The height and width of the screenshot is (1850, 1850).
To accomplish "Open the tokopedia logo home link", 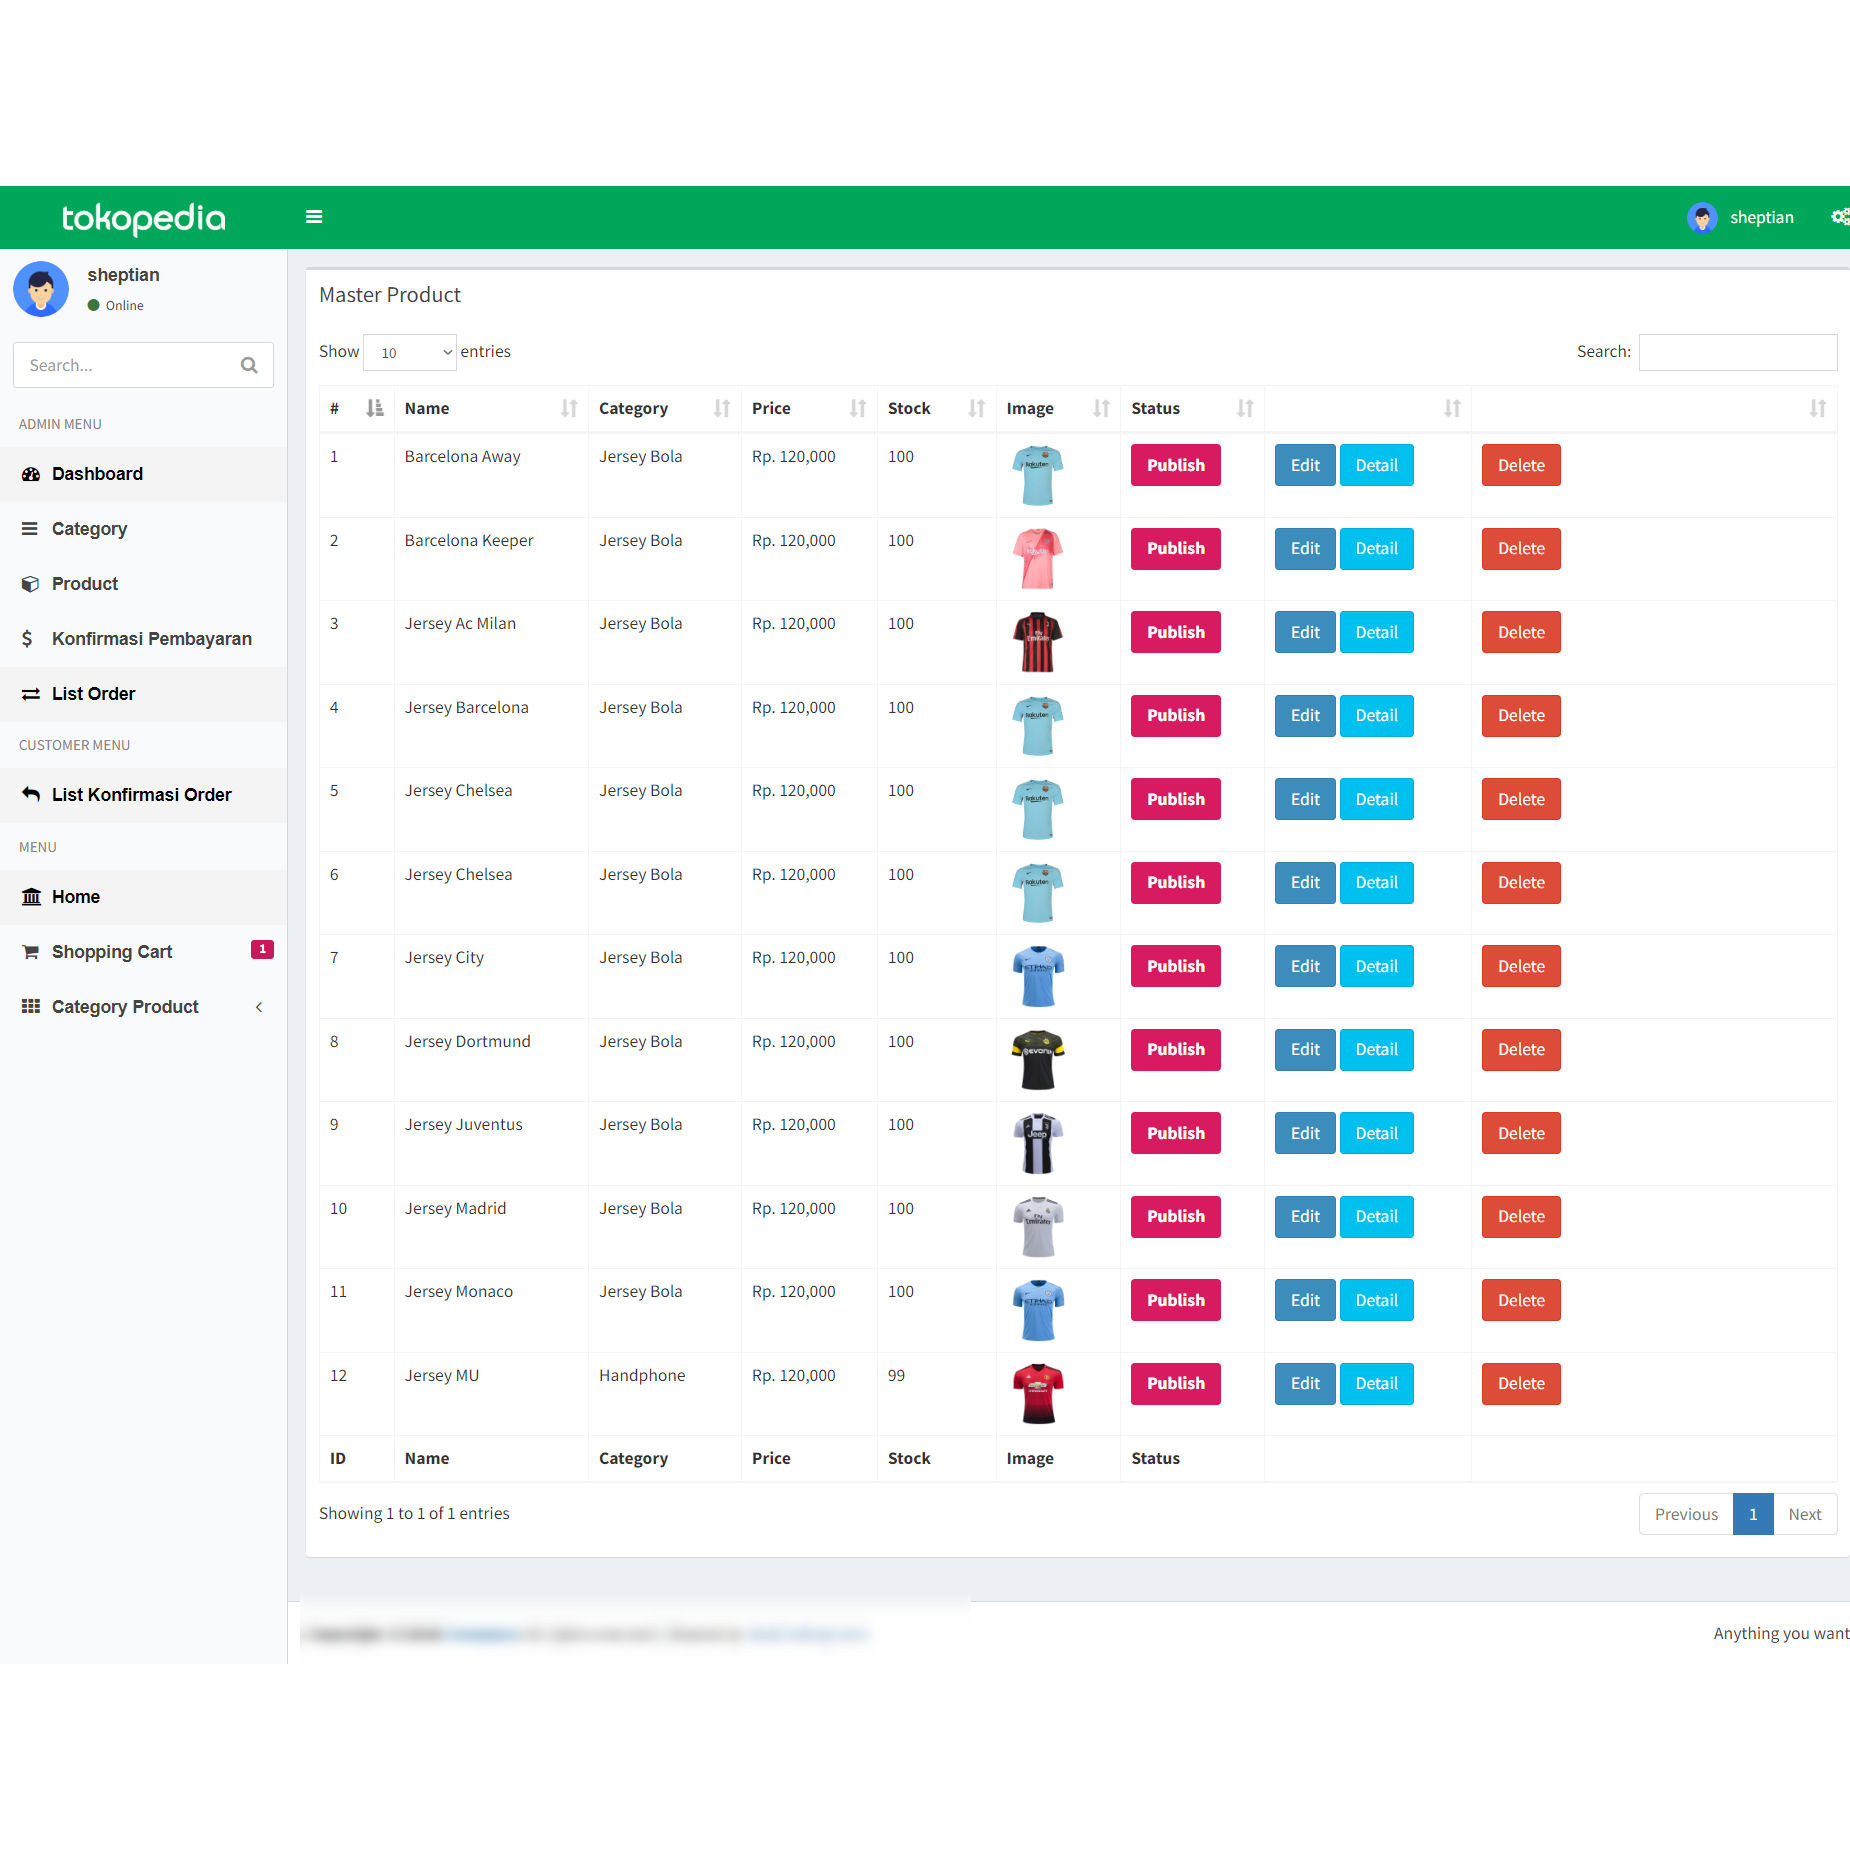I will point(144,218).
